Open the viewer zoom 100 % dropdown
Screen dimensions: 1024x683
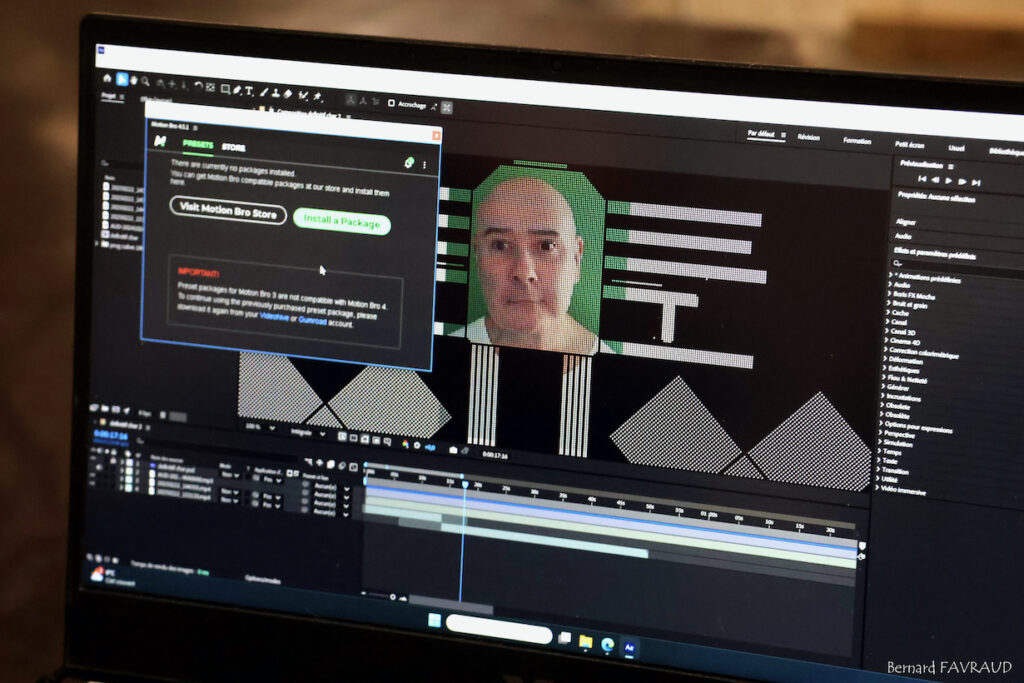coord(260,427)
